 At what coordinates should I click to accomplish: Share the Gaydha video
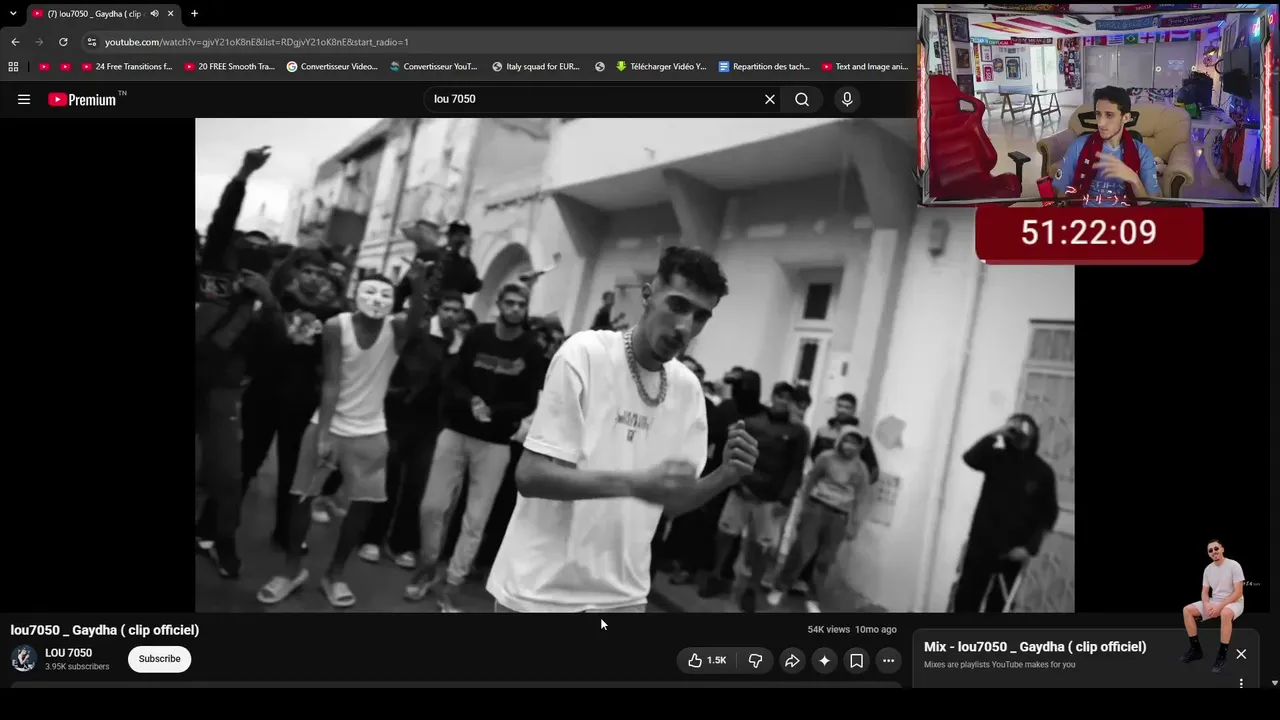coord(792,660)
